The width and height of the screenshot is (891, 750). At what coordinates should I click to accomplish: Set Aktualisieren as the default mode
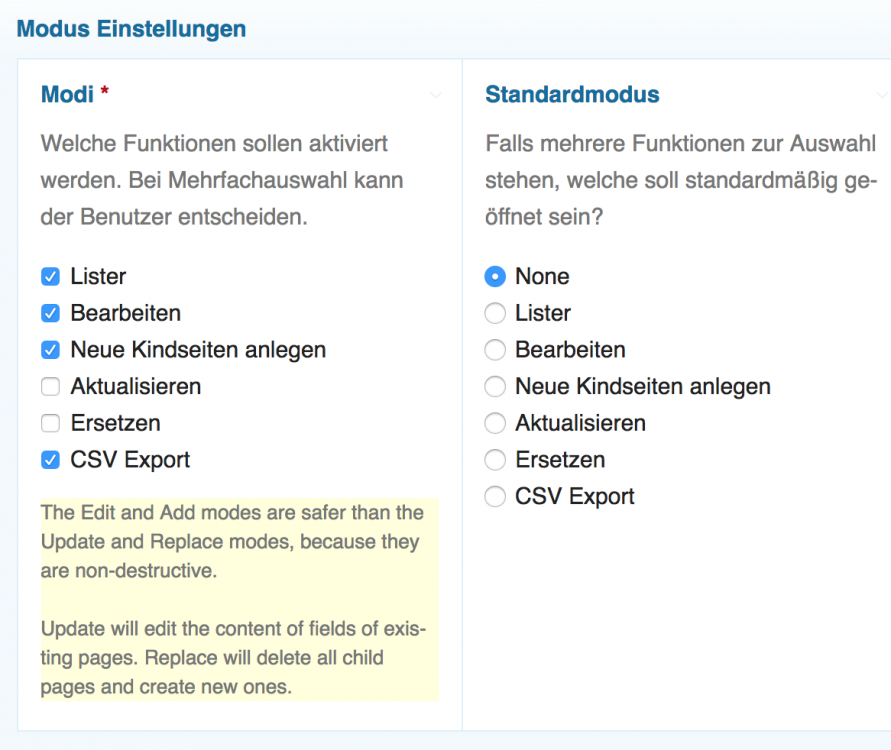click(495, 424)
